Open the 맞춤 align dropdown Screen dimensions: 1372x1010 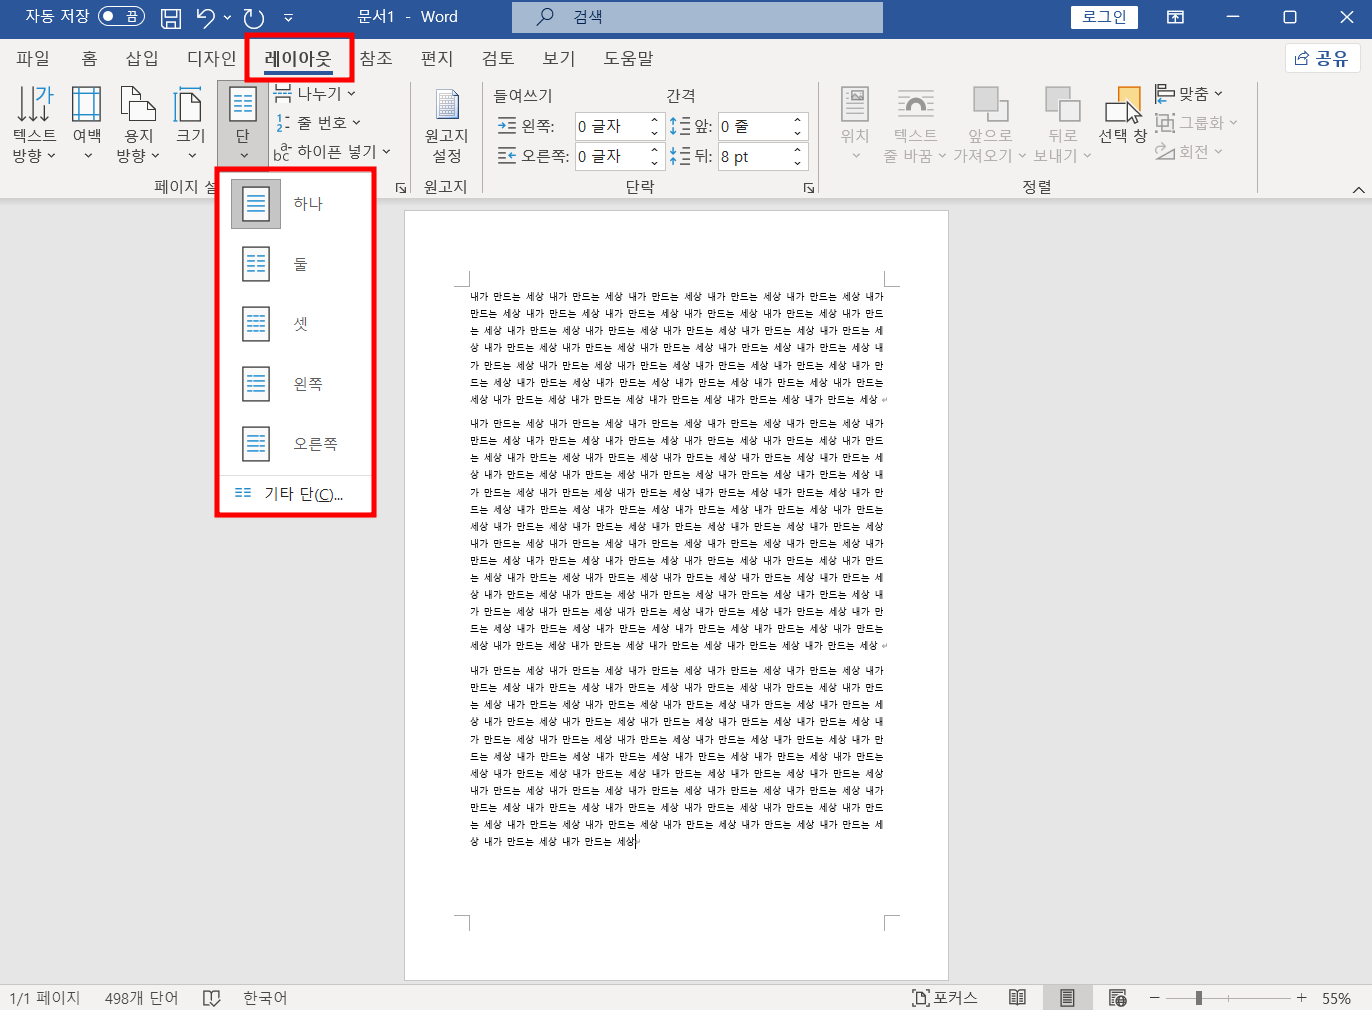pos(1189,94)
